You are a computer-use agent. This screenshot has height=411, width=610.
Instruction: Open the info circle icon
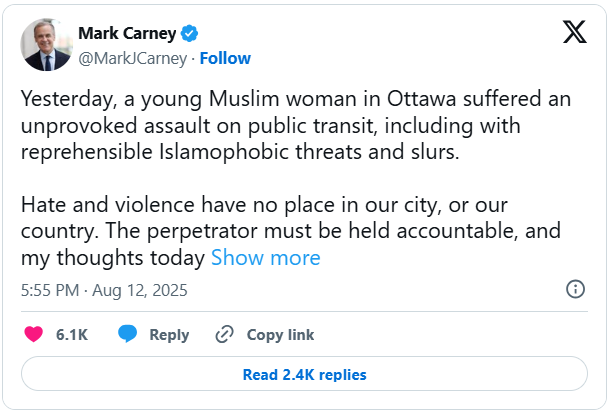pyautogui.click(x=576, y=290)
